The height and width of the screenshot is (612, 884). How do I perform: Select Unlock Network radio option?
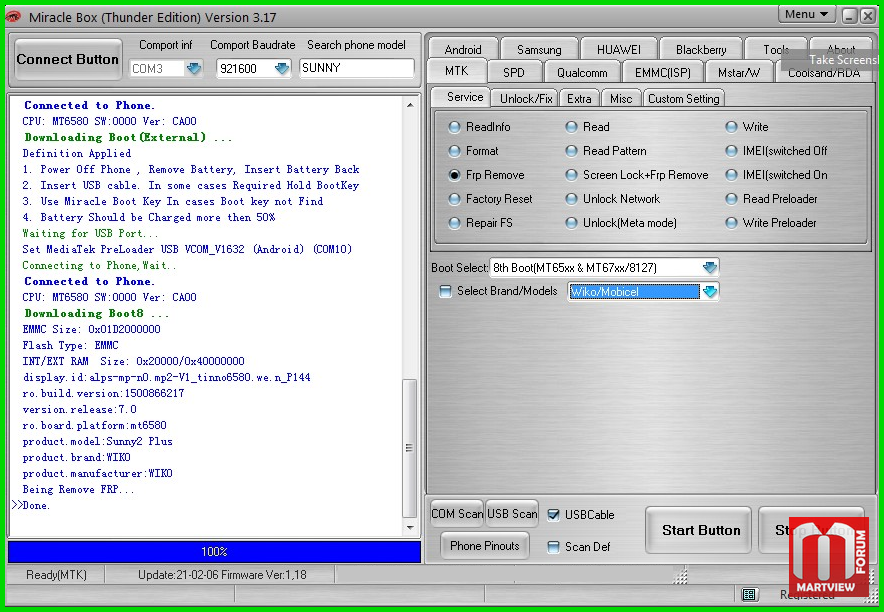pos(571,199)
